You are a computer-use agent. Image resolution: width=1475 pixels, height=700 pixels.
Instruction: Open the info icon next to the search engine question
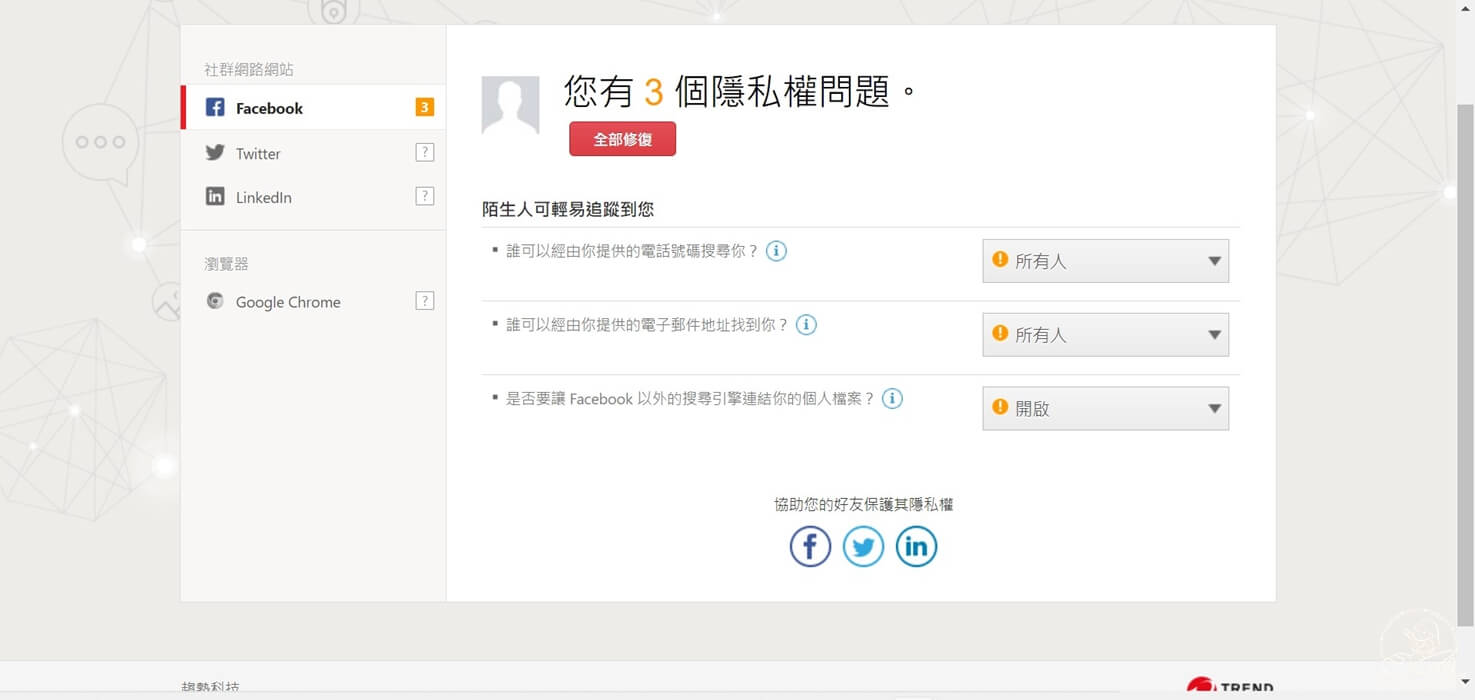892,398
